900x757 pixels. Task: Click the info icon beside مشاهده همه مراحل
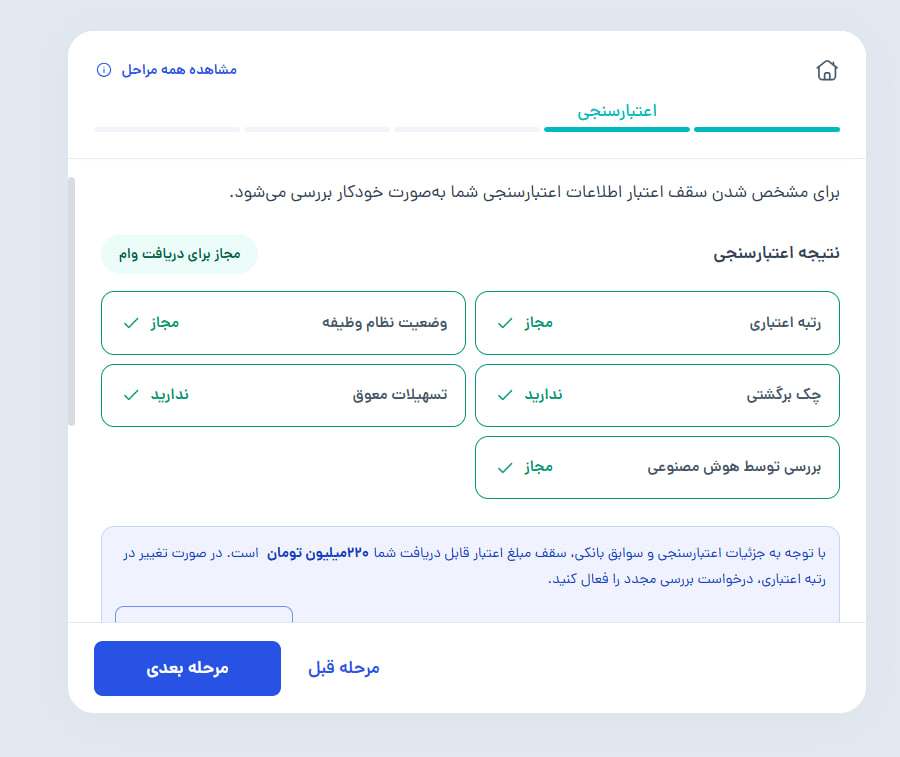click(104, 70)
